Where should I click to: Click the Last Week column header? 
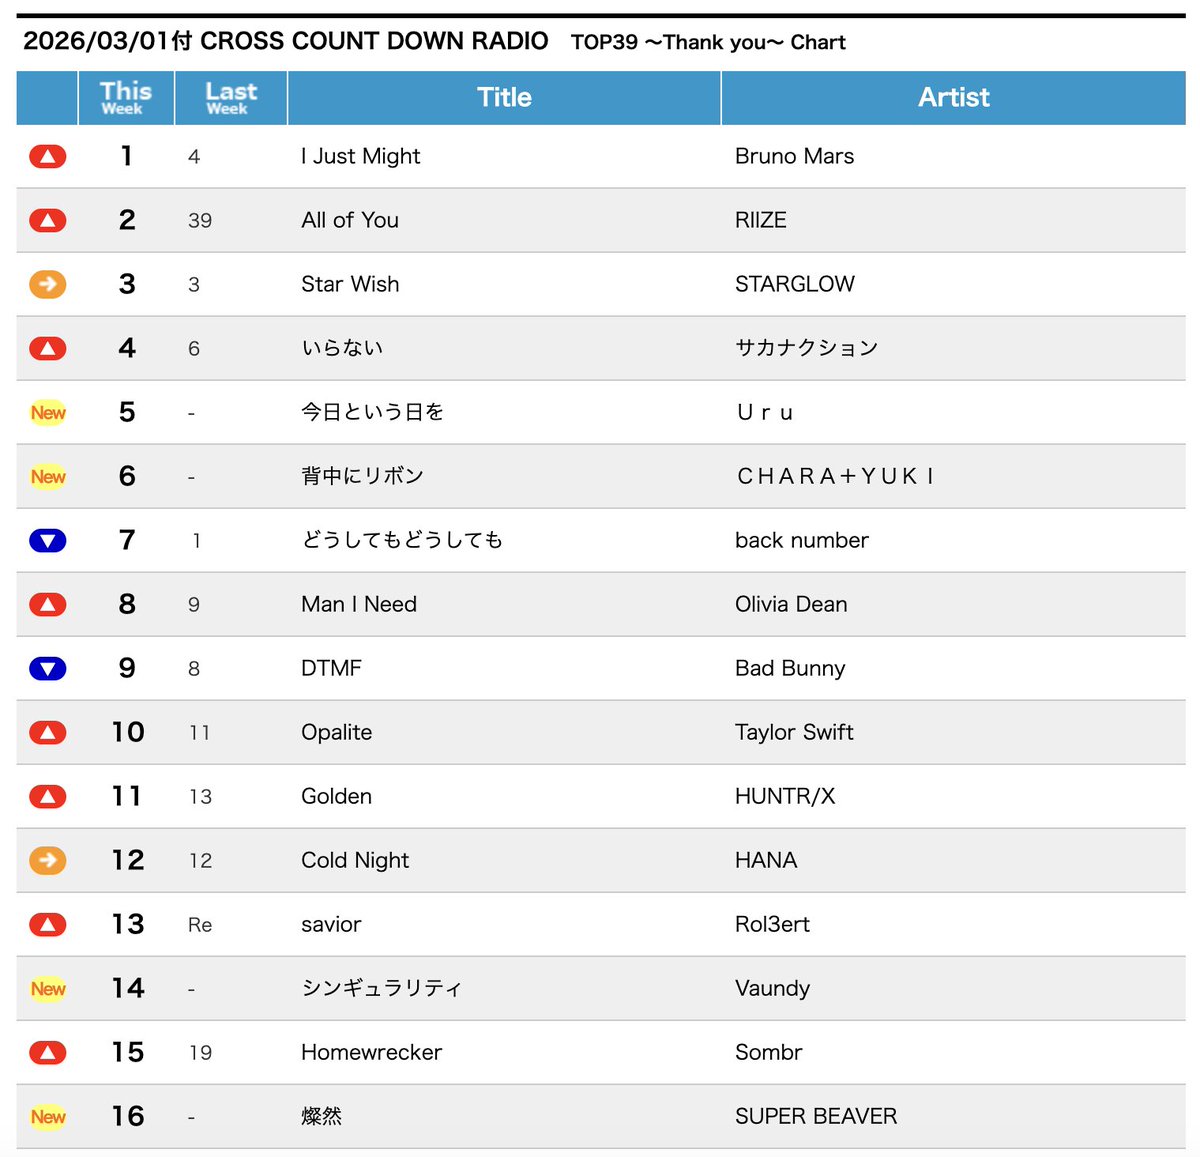[231, 98]
